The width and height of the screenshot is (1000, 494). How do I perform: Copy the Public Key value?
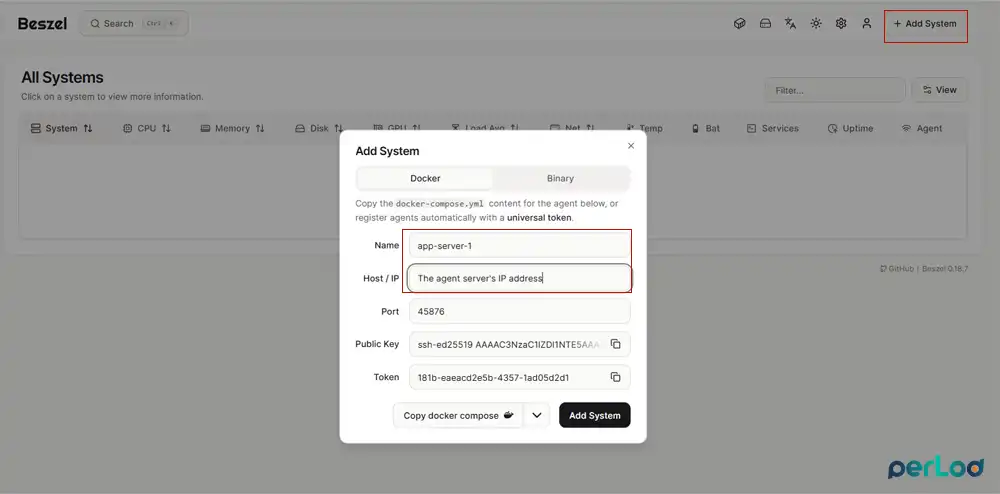click(x=615, y=344)
